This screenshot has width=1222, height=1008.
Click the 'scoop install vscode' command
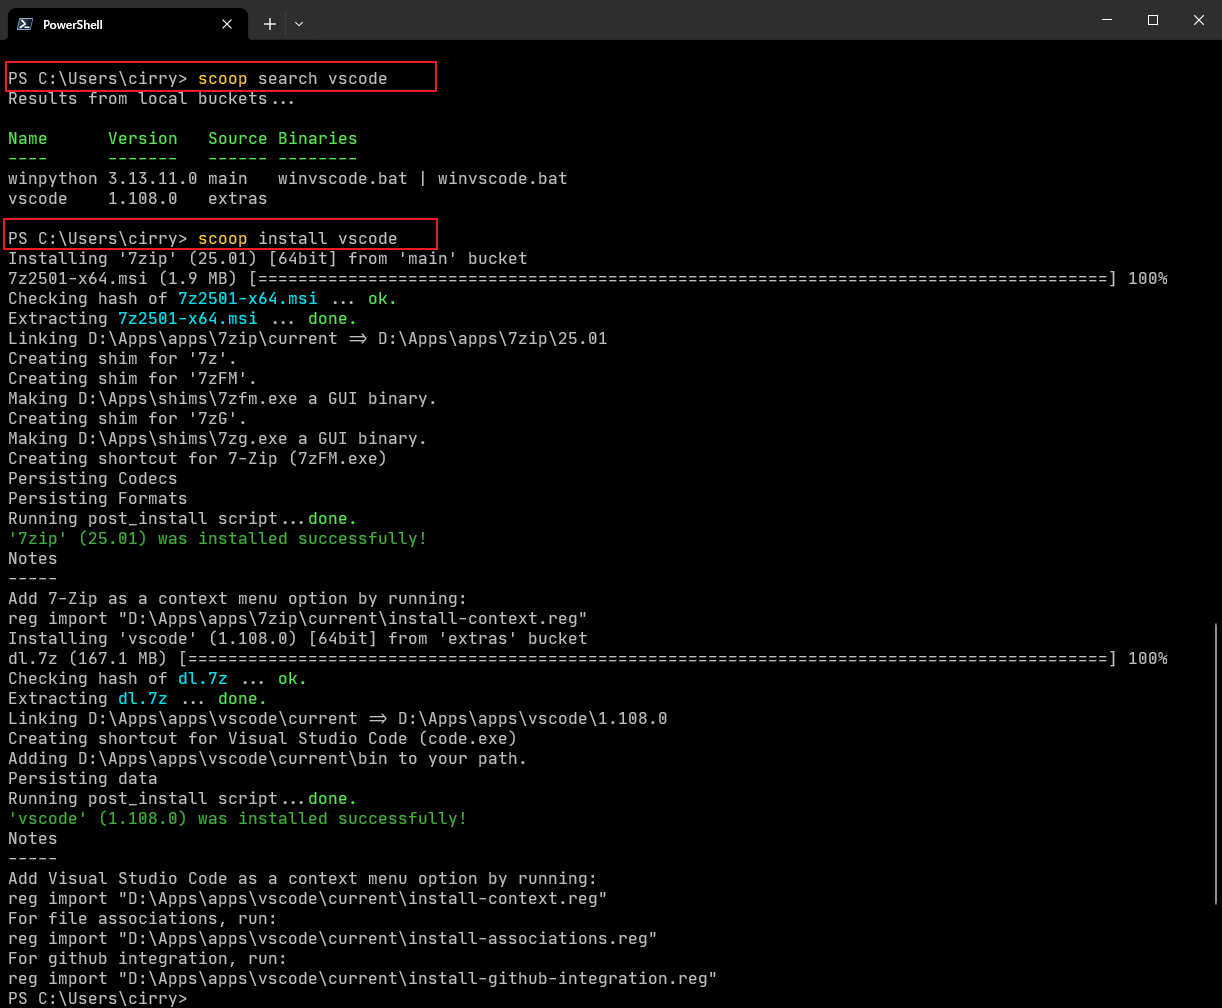(x=297, y=238)
